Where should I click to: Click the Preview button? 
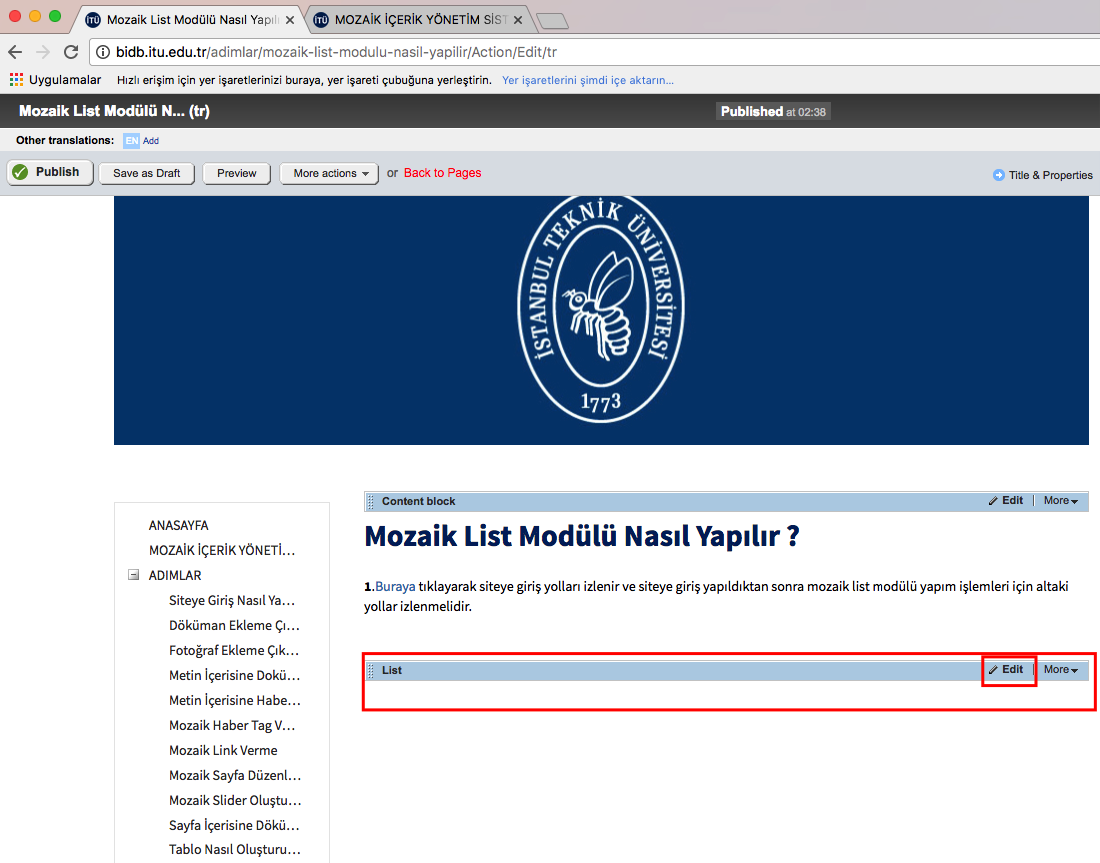pyautogui.click(x=236, y=173)
